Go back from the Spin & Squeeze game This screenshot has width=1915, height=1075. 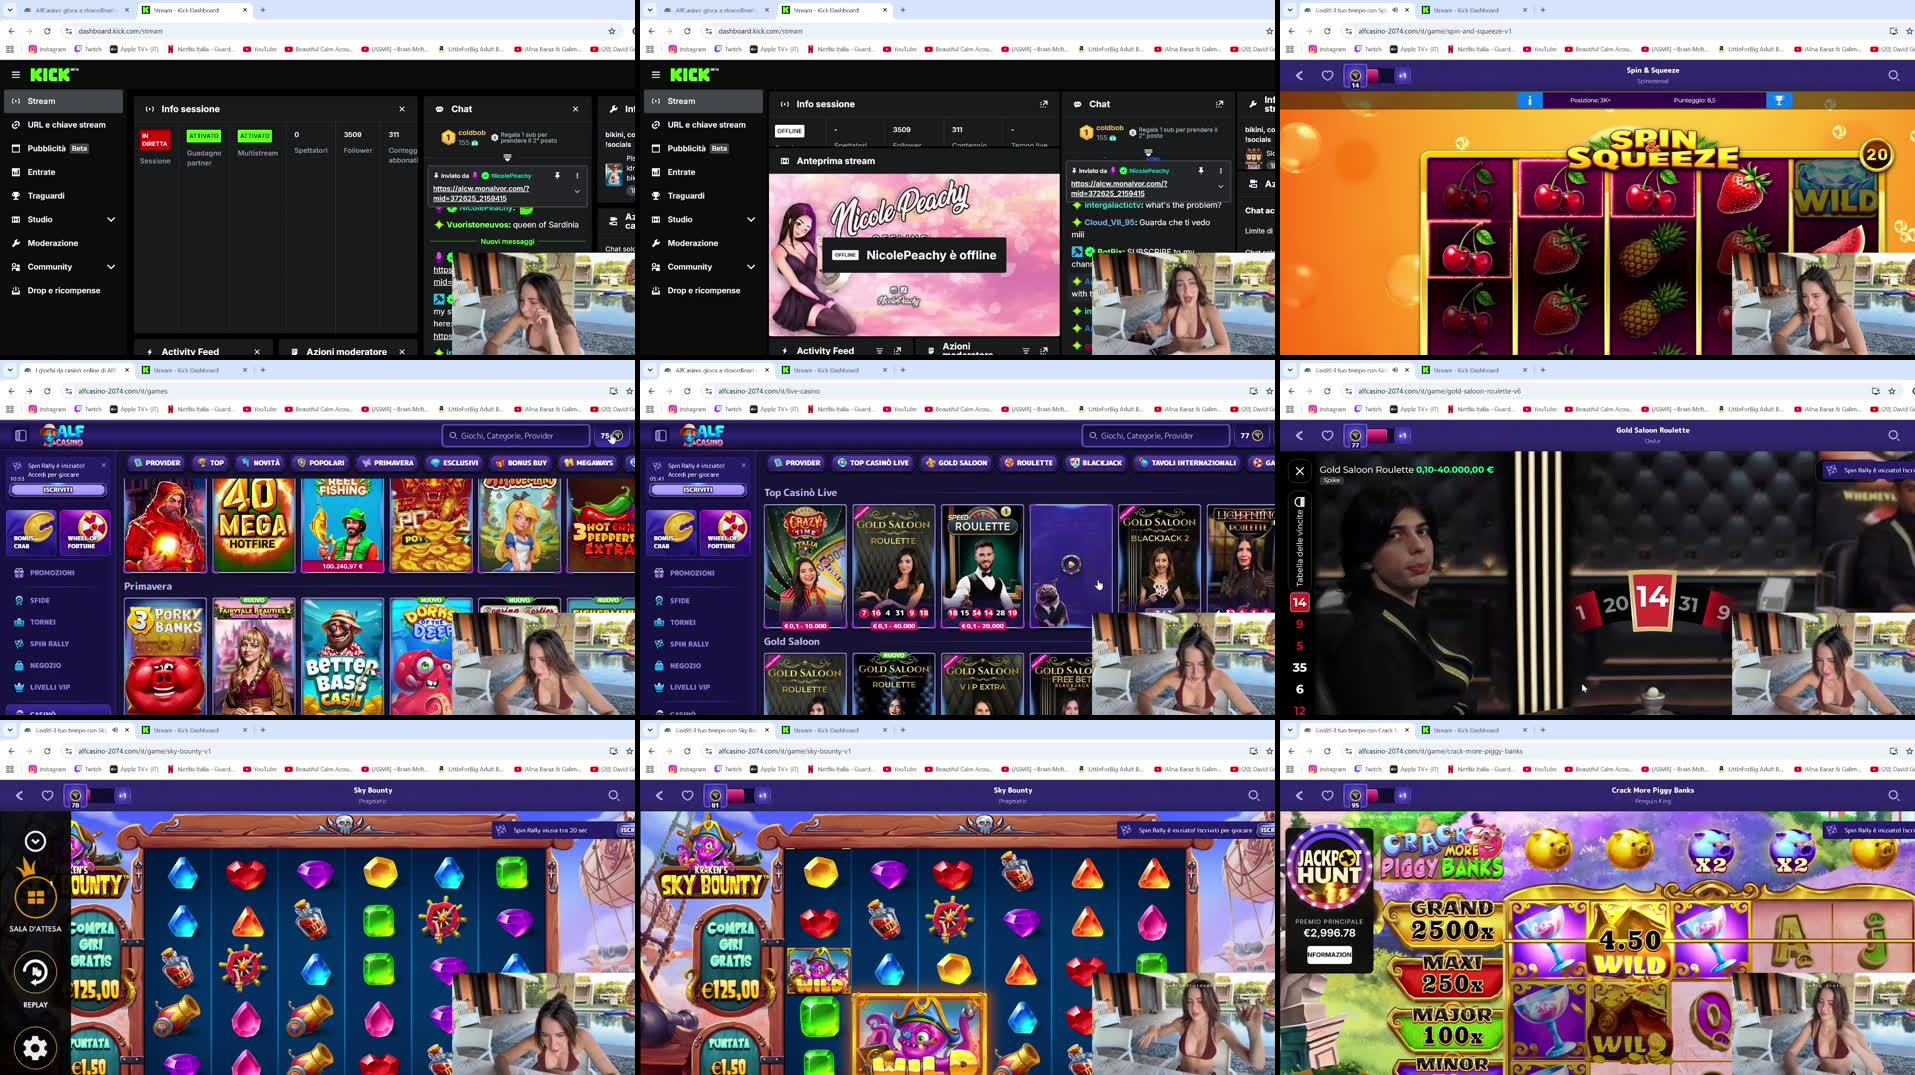coord(1299,75)
